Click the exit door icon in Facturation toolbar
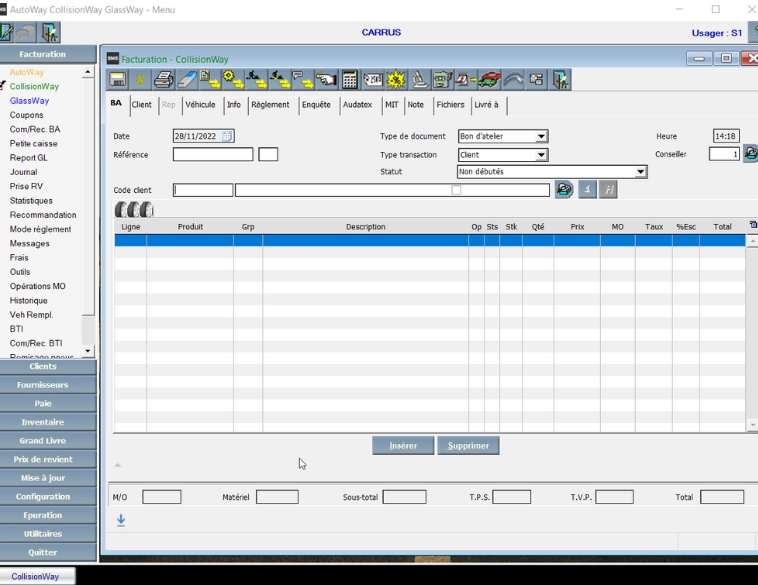This screenshot has width=758, height=585. pyautogui.click(x=560, y=79)
